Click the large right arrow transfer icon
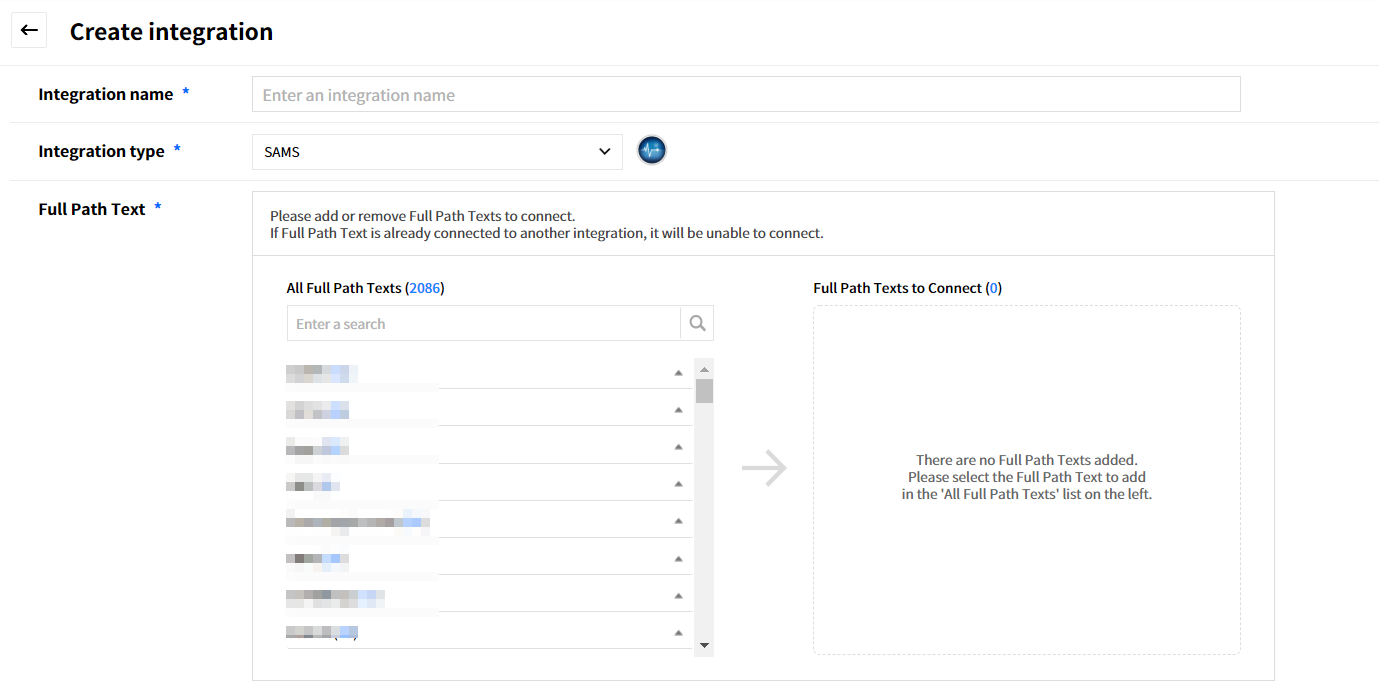 pos(764,468)
